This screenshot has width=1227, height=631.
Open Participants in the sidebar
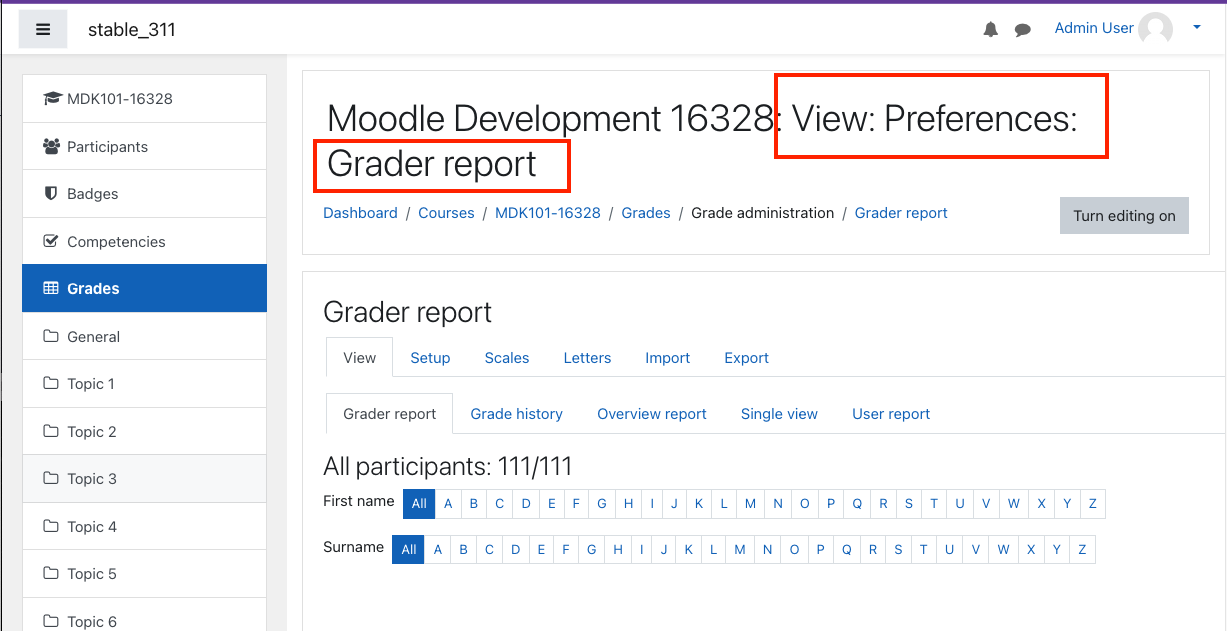click(x=144, y=147)
